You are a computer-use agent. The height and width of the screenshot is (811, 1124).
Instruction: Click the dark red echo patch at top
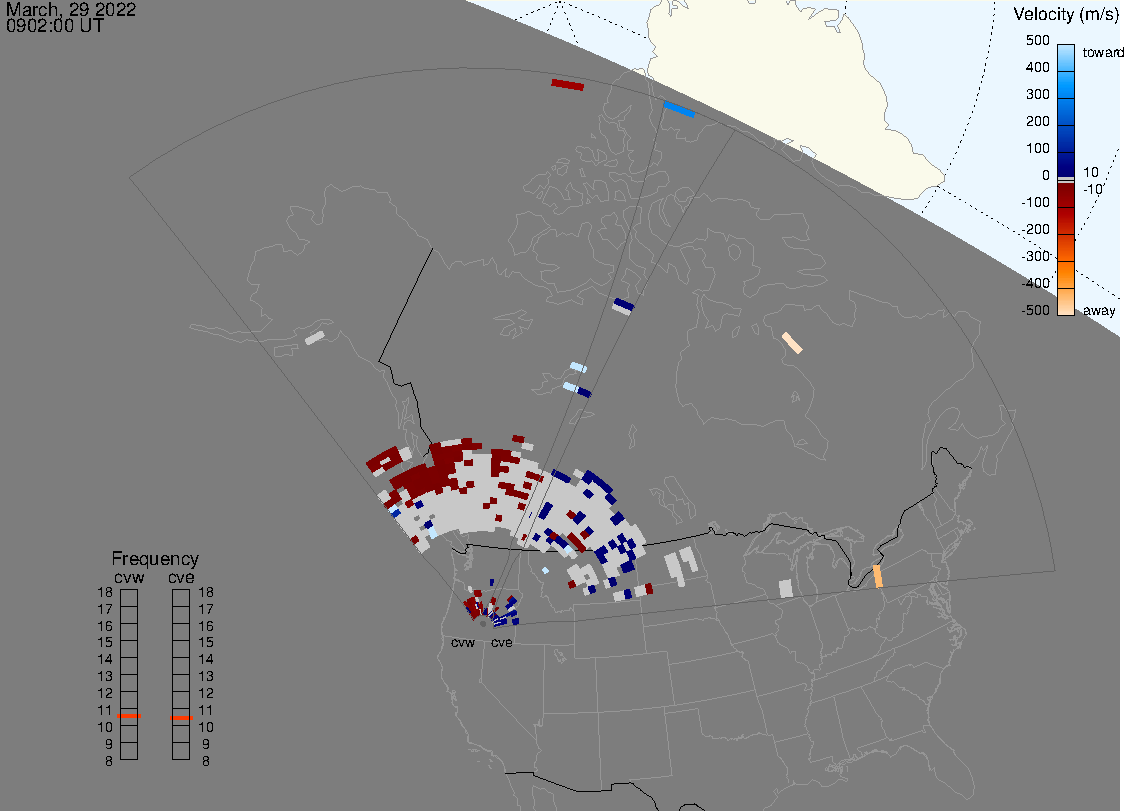point(568,85)
